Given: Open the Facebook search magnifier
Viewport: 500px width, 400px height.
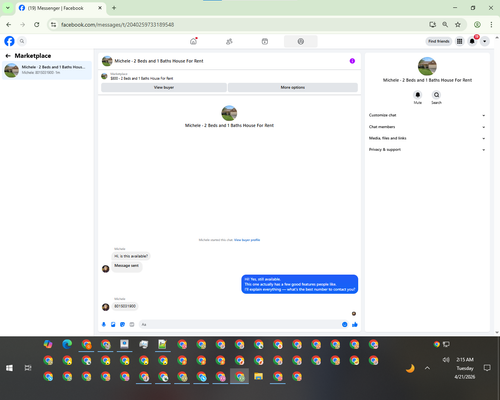Looking at the screenshot, I should (22, 41).
